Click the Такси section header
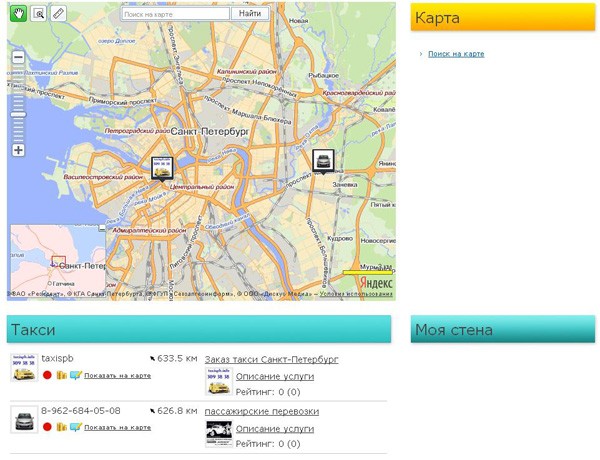Screen dimensions: 600x460 [x=199, y=329]
